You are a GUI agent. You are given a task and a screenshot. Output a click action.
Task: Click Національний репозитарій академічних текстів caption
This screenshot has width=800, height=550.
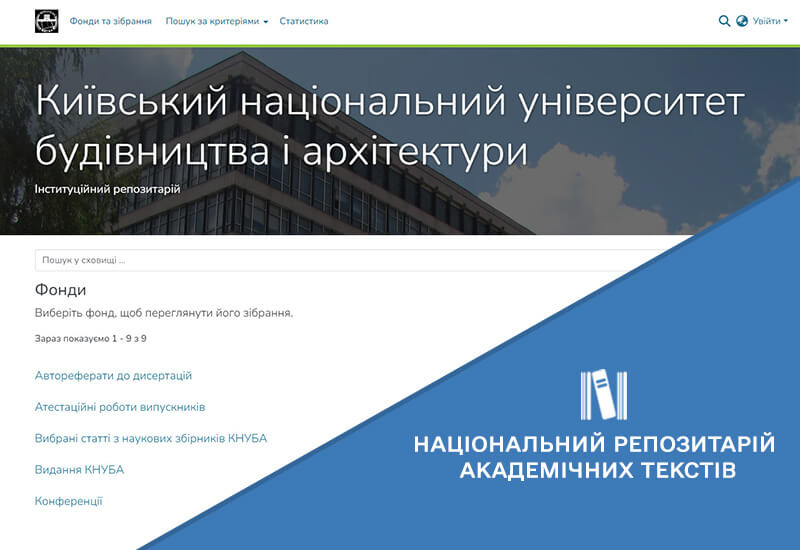coord(594,457)
